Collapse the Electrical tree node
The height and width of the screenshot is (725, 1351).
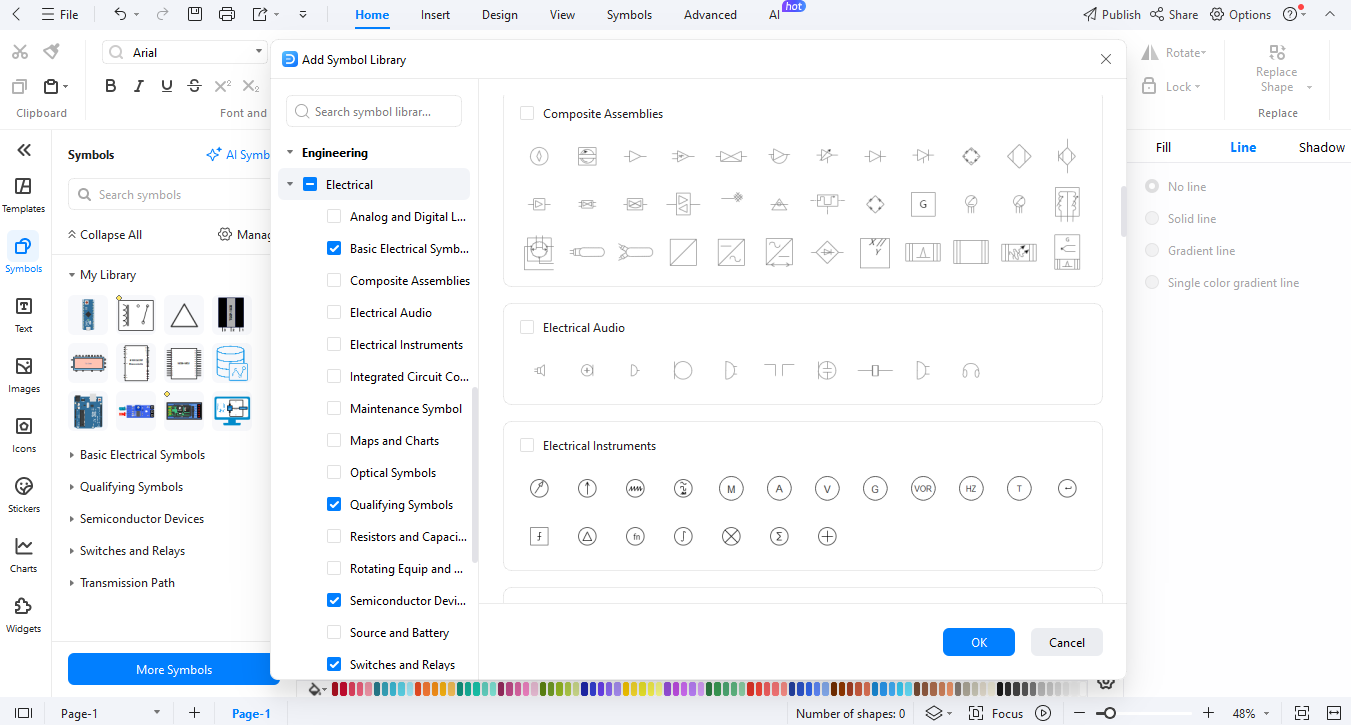point(290,185)
